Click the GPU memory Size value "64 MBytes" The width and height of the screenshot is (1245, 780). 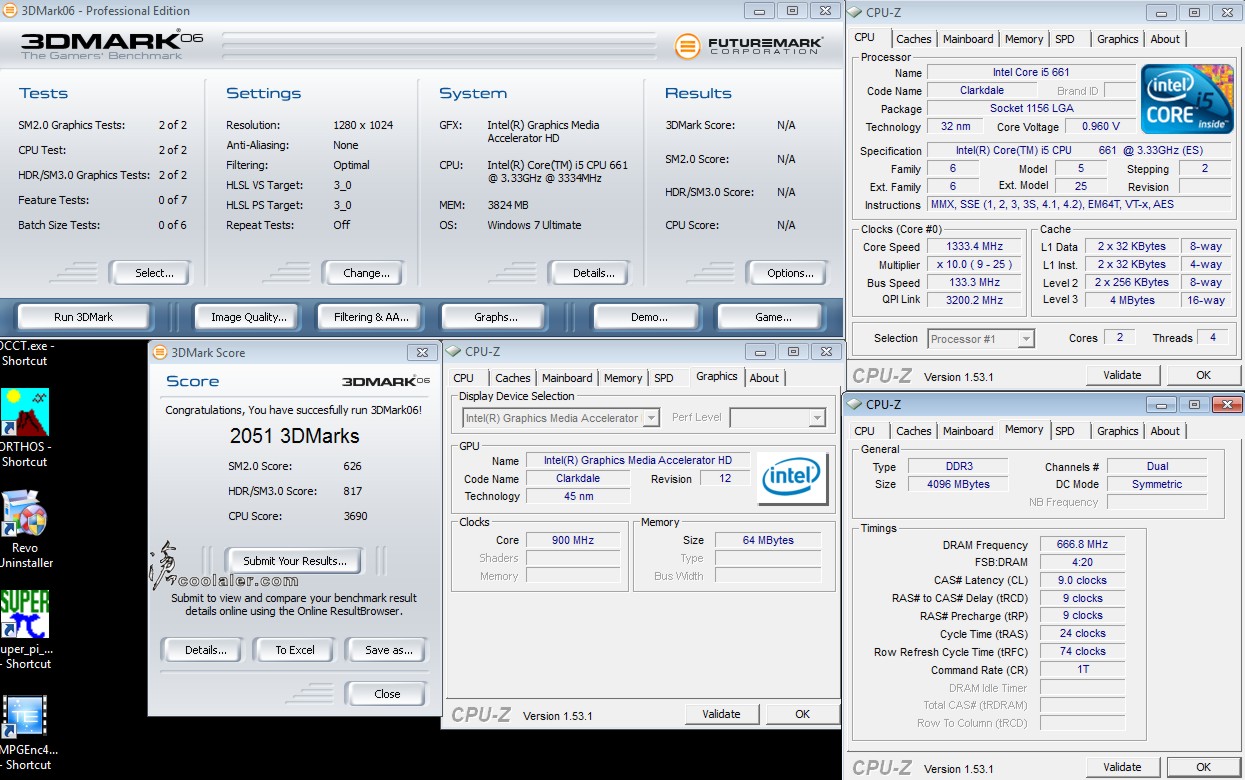[x=768, y=540]
